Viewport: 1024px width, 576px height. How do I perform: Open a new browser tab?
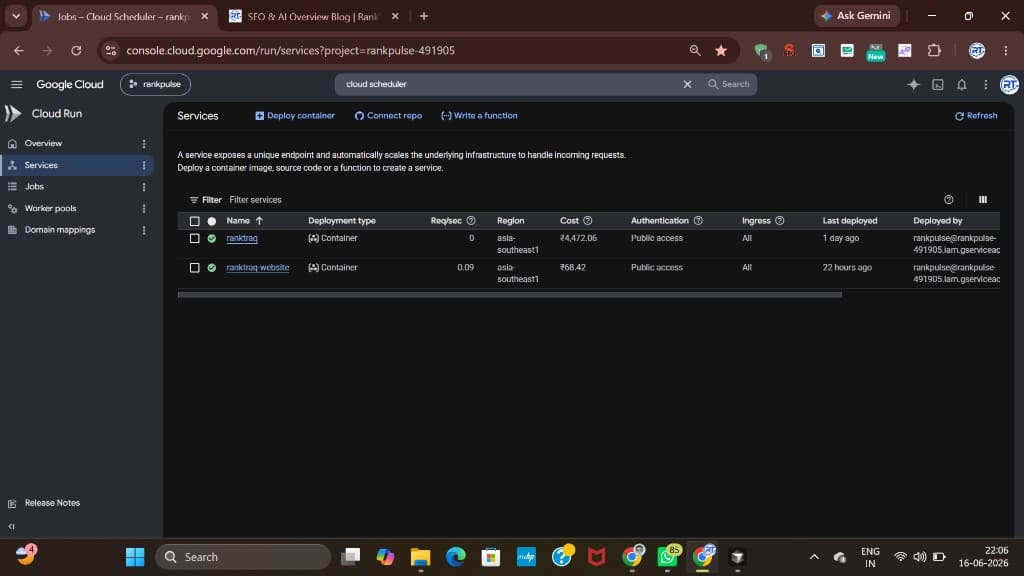tap(424, 16)
